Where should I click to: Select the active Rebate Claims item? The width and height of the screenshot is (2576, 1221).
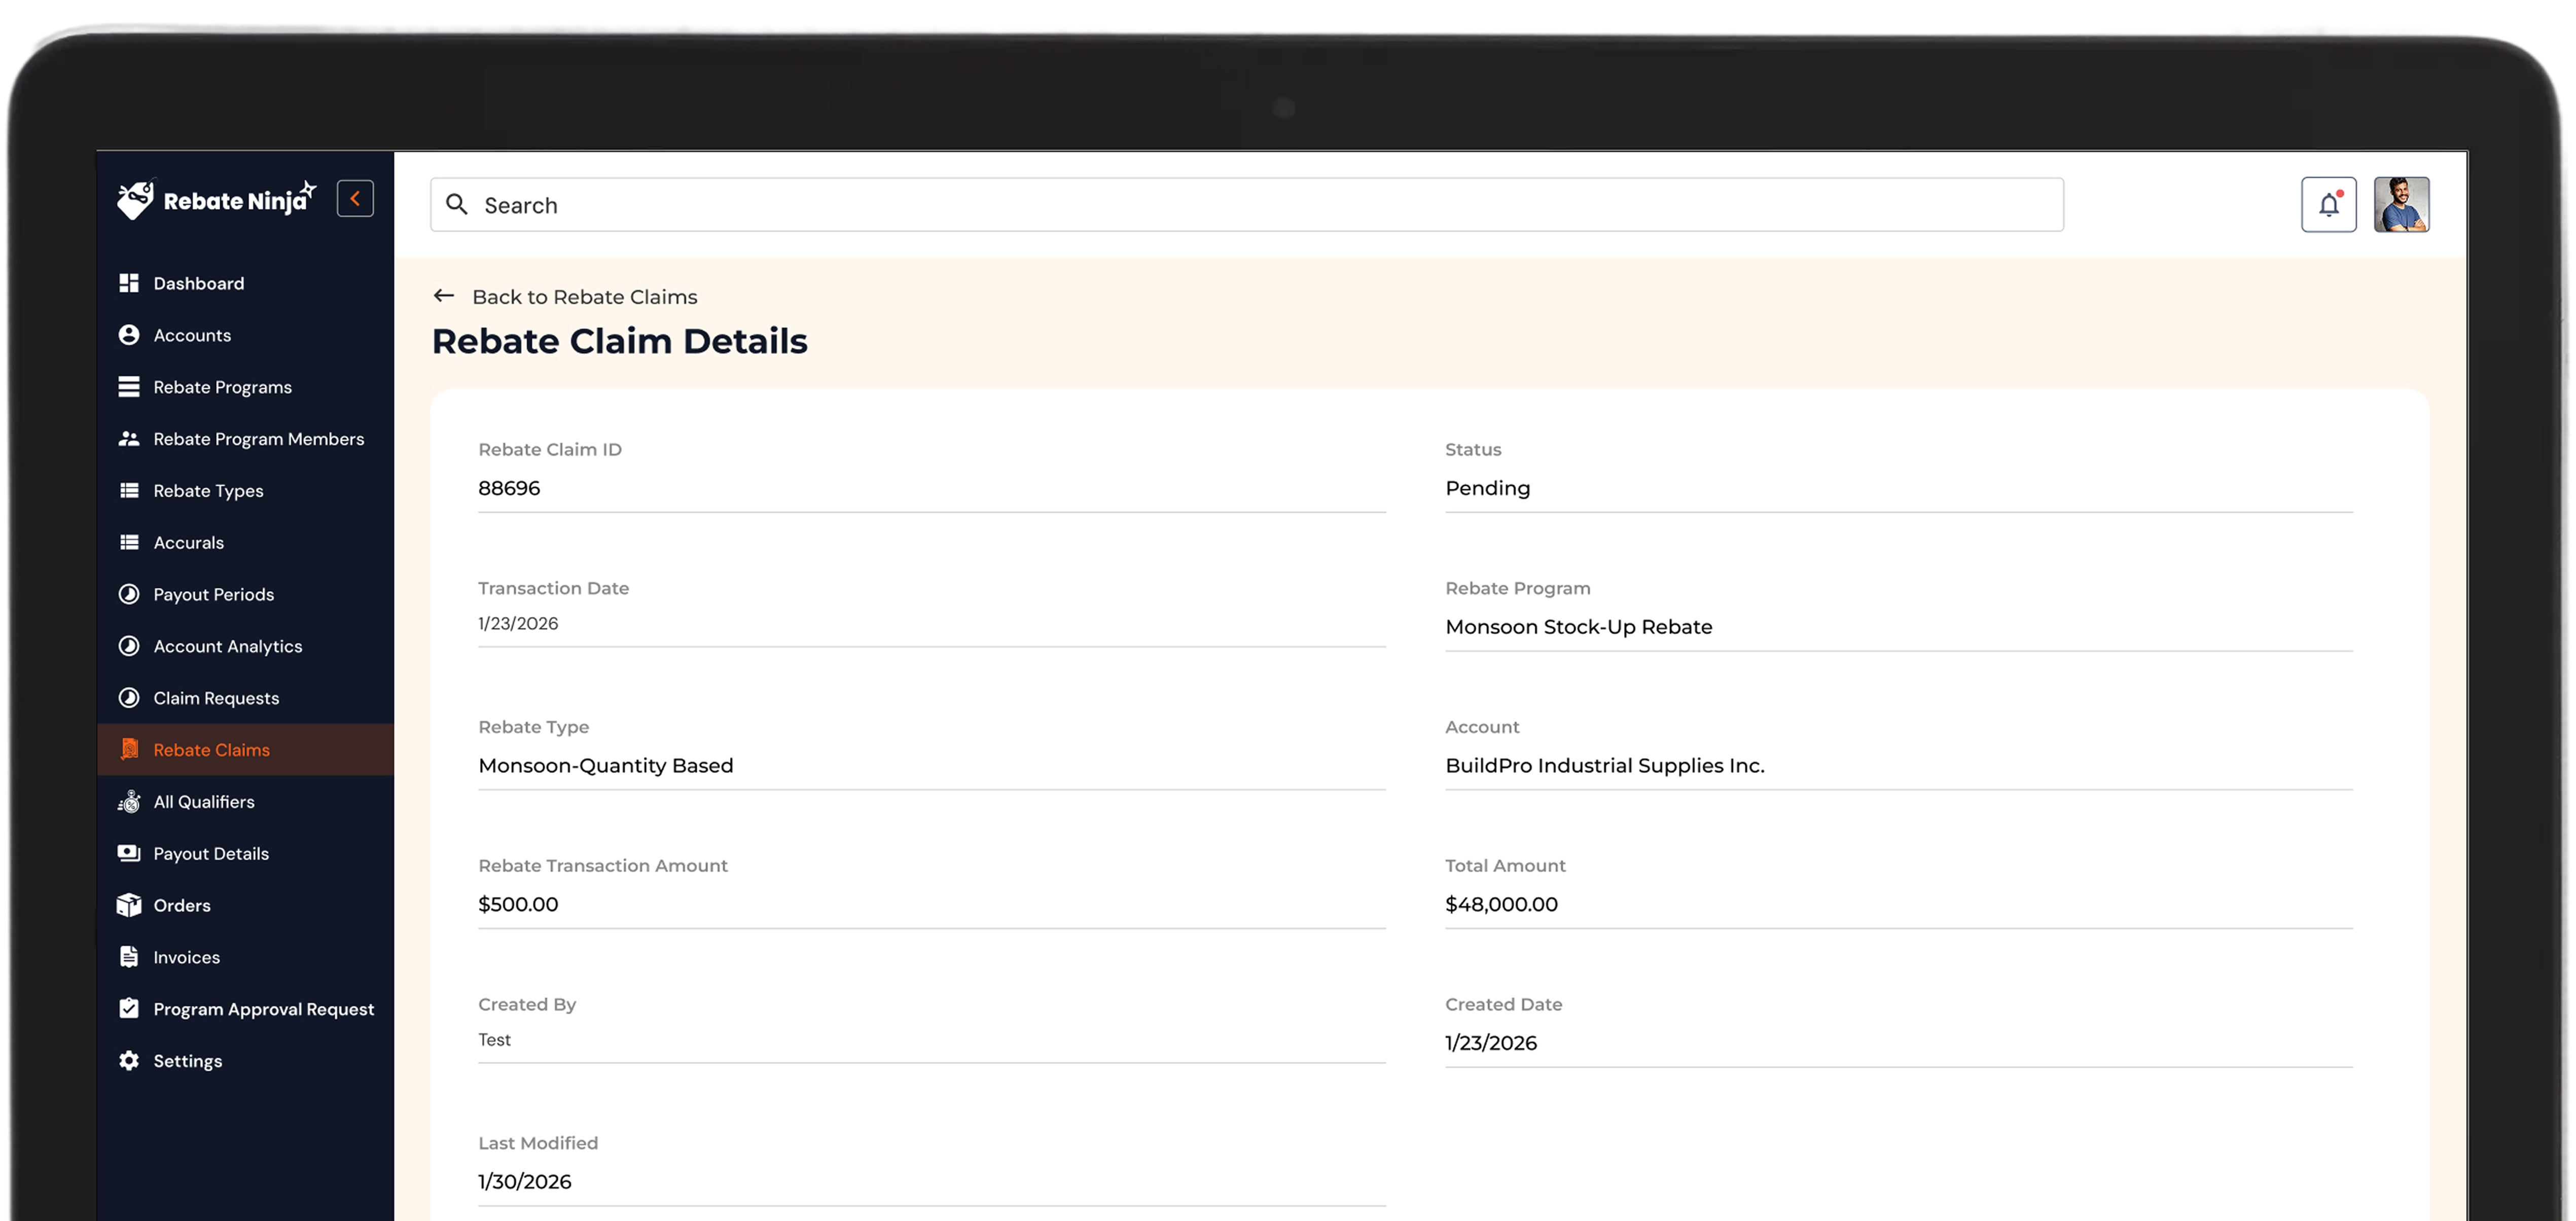246,750
